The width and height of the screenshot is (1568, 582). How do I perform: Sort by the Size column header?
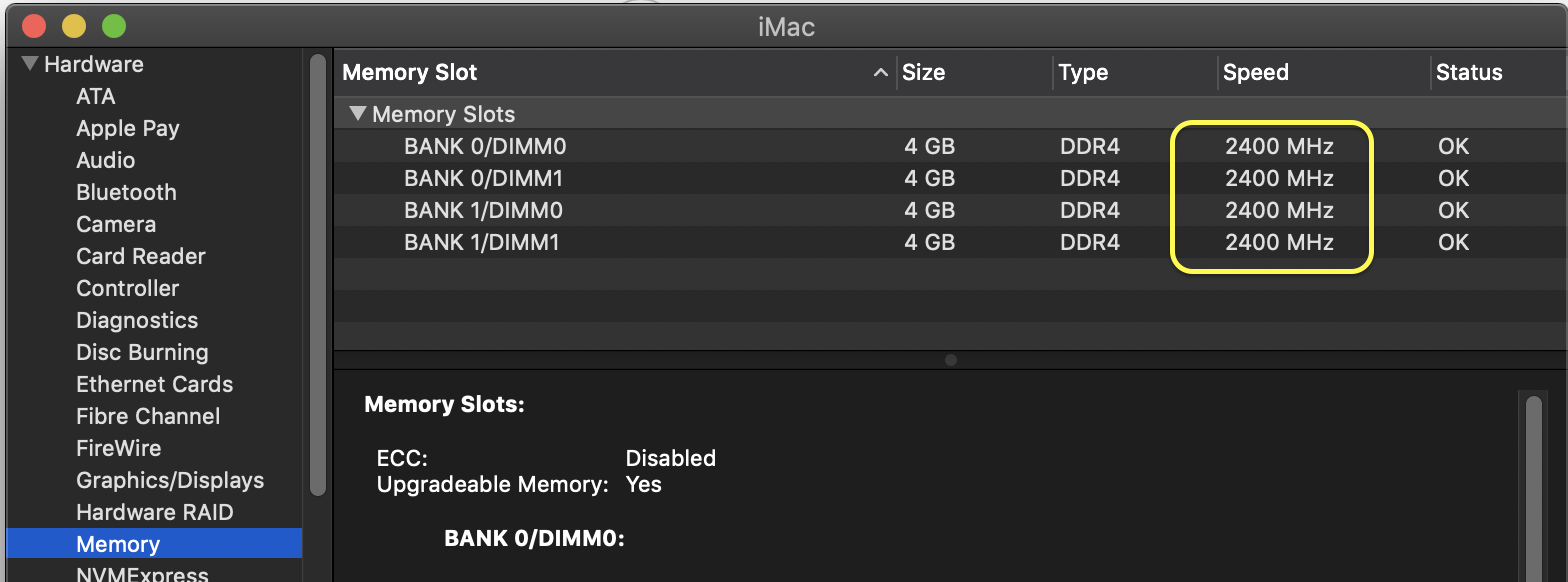click(924, 73)
